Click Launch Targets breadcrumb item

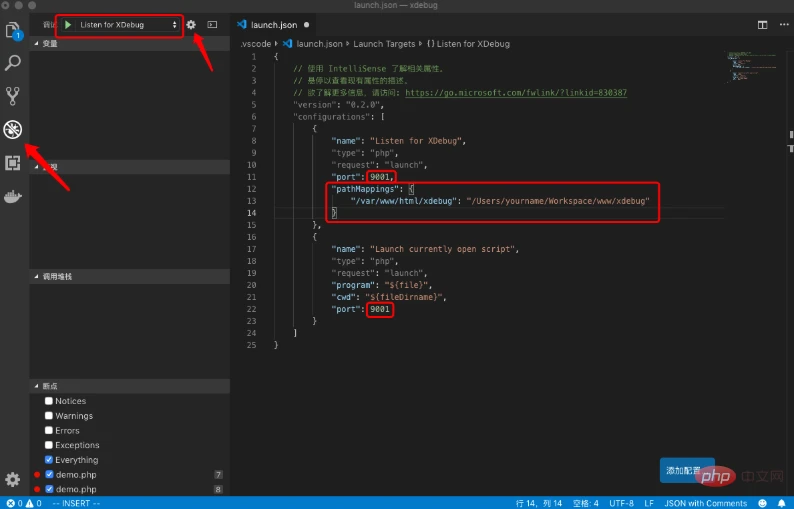click(384, 44)
